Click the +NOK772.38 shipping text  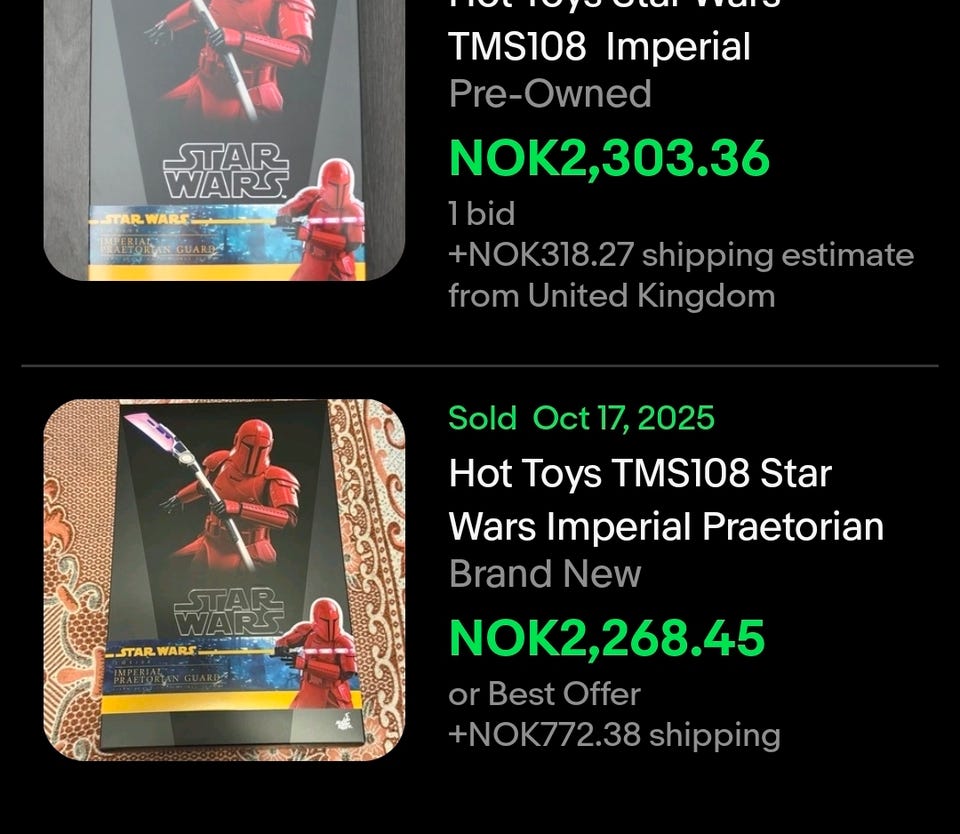tap(614, 734)
